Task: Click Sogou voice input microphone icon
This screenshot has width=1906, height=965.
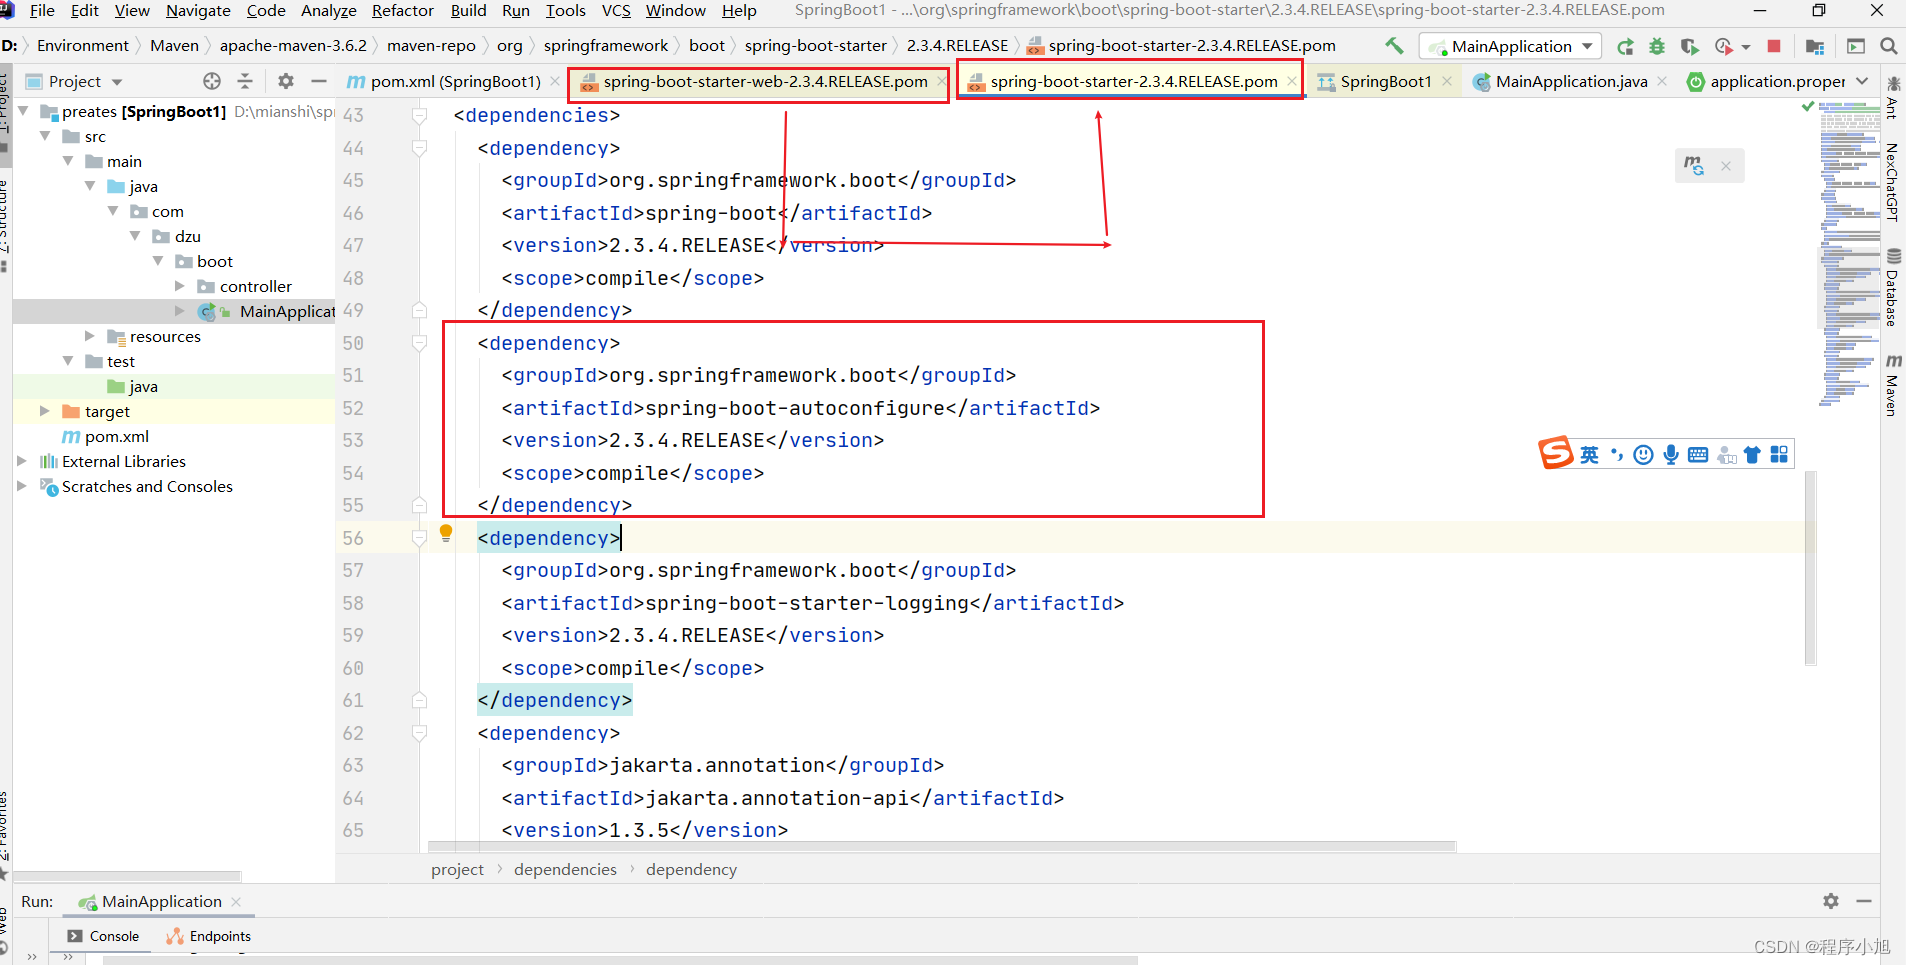Action: pos(1671,455)
